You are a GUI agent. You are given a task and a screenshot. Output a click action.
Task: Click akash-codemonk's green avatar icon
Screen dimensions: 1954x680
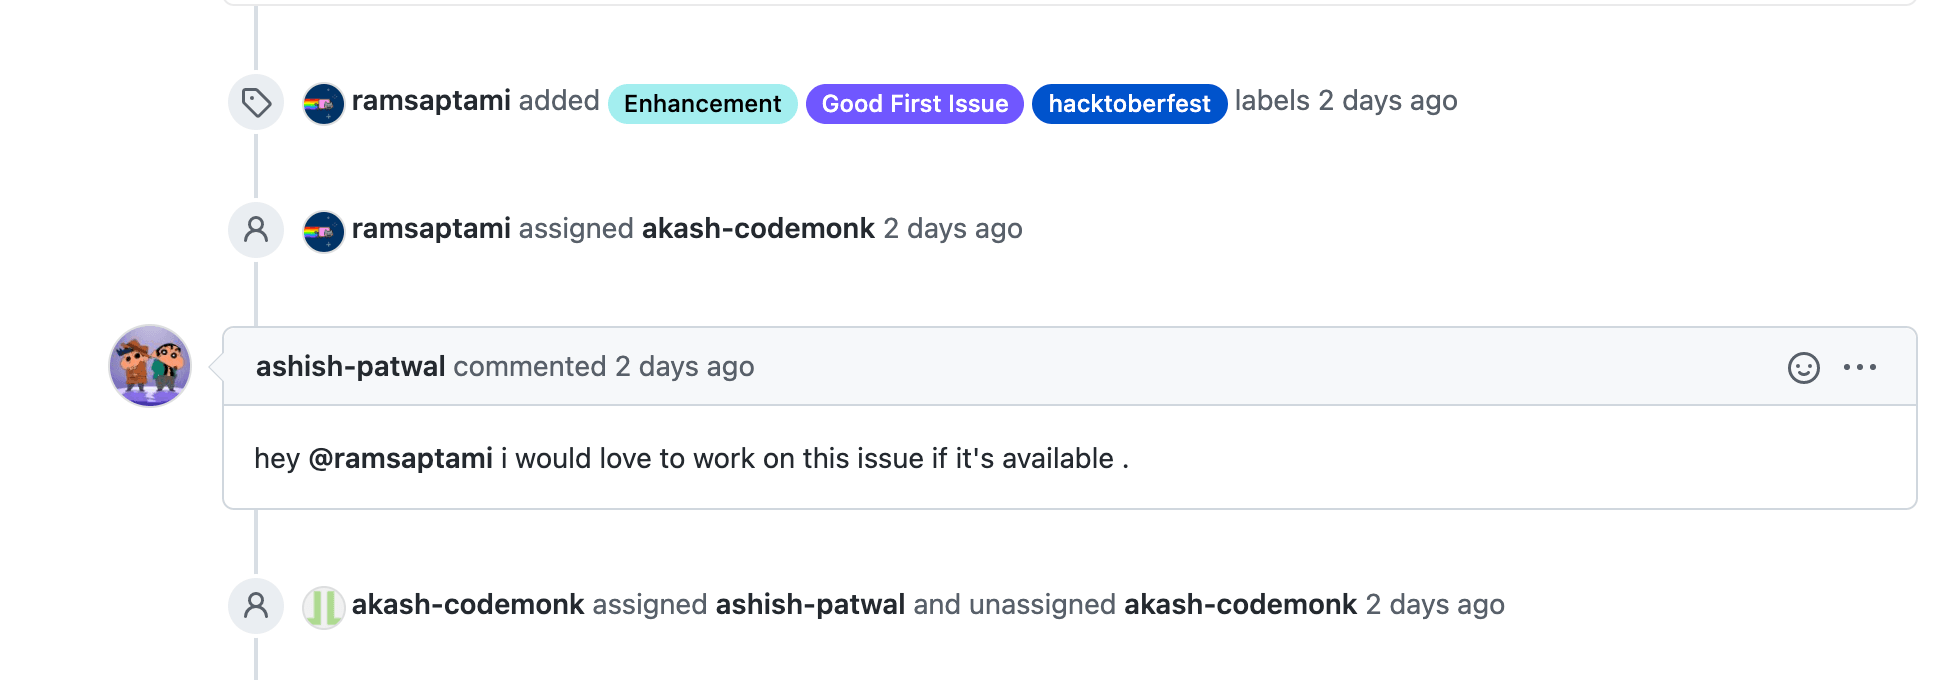pyautogui.click(x=324, y=607)
